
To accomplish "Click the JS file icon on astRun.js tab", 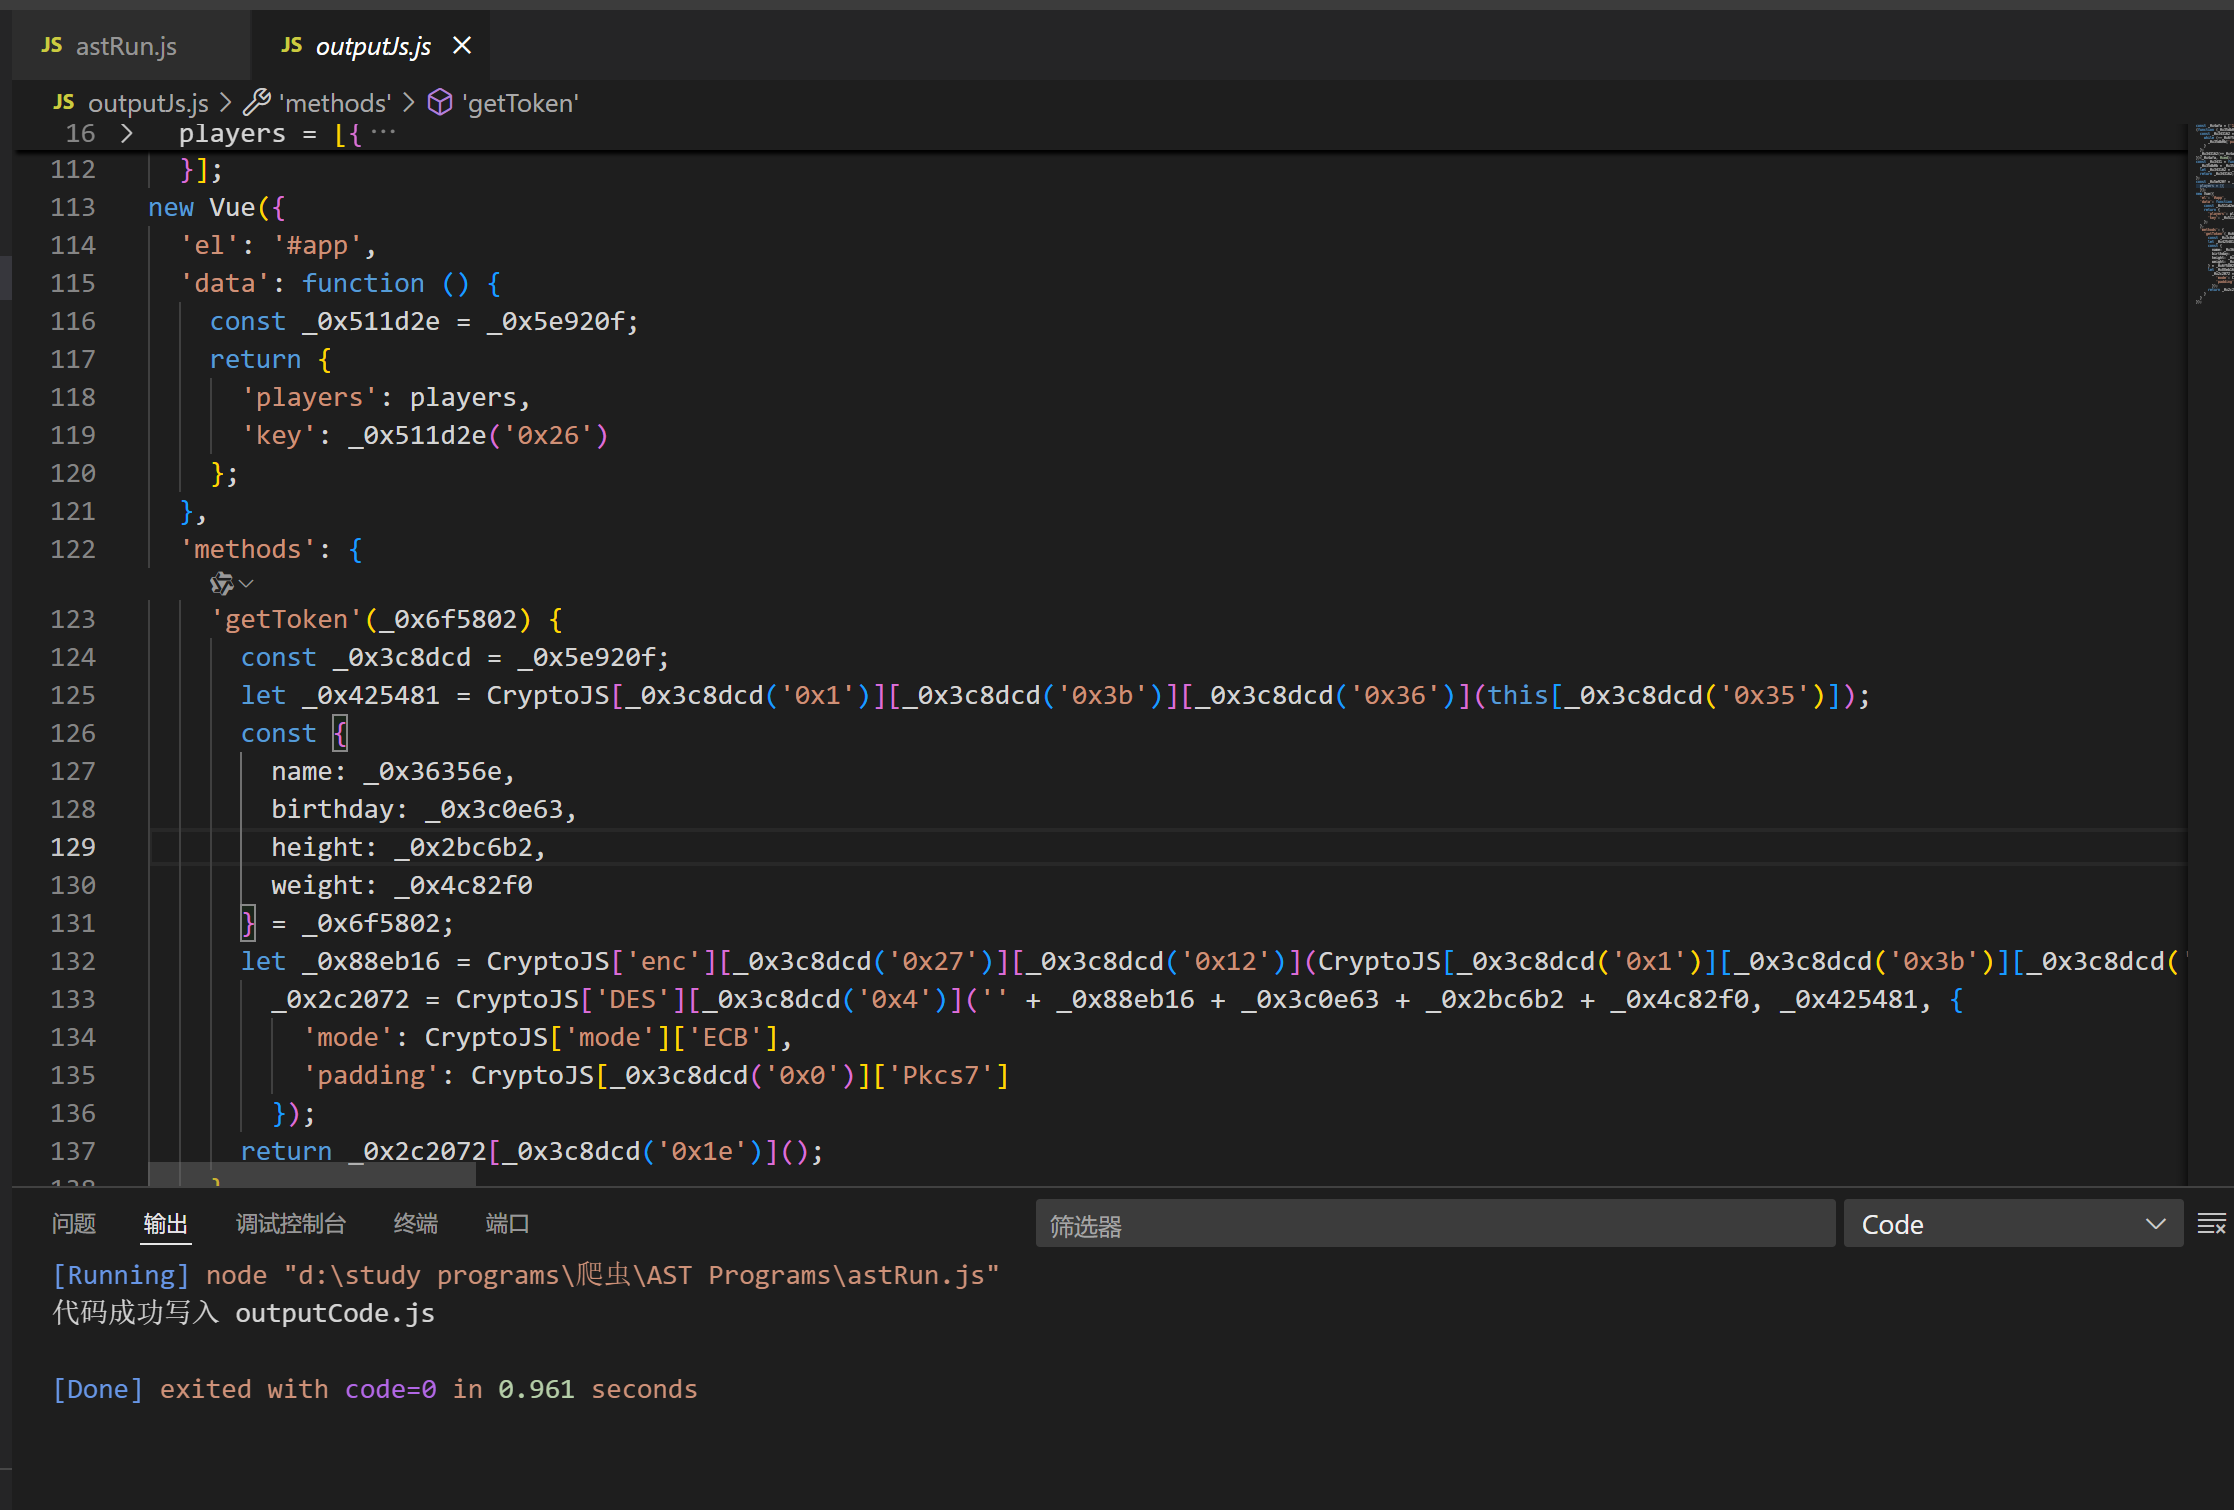I will coord(52,46).
